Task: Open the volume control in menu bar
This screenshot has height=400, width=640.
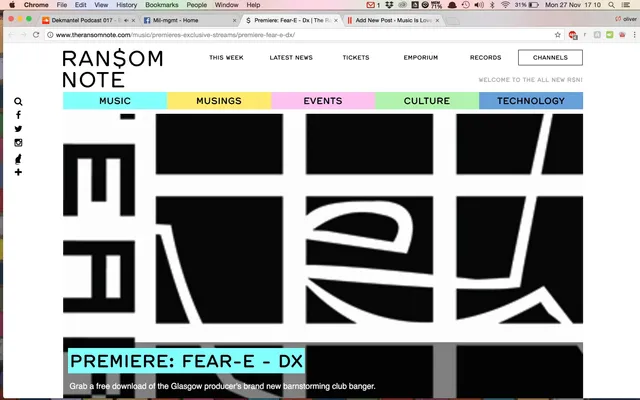Action: click(479, 5)
